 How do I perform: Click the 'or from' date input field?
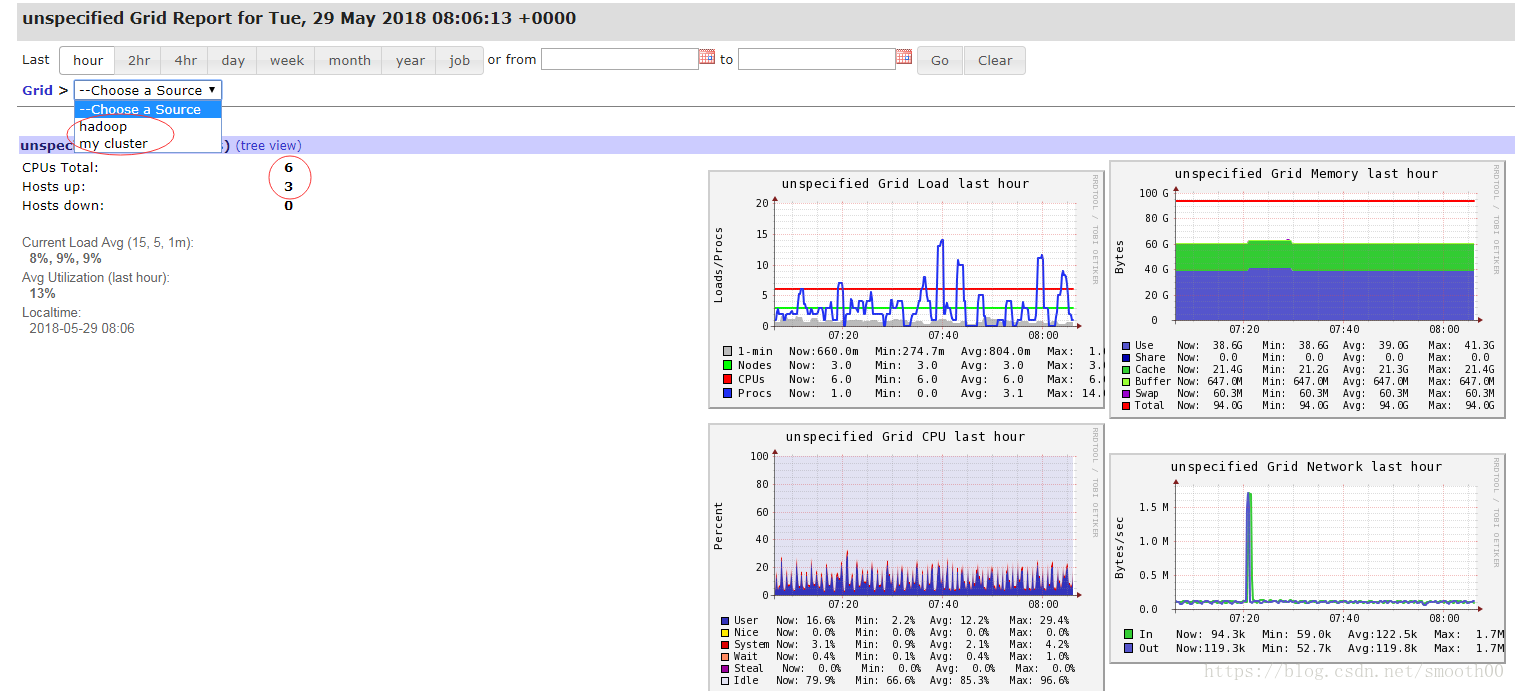pos(620,59)
